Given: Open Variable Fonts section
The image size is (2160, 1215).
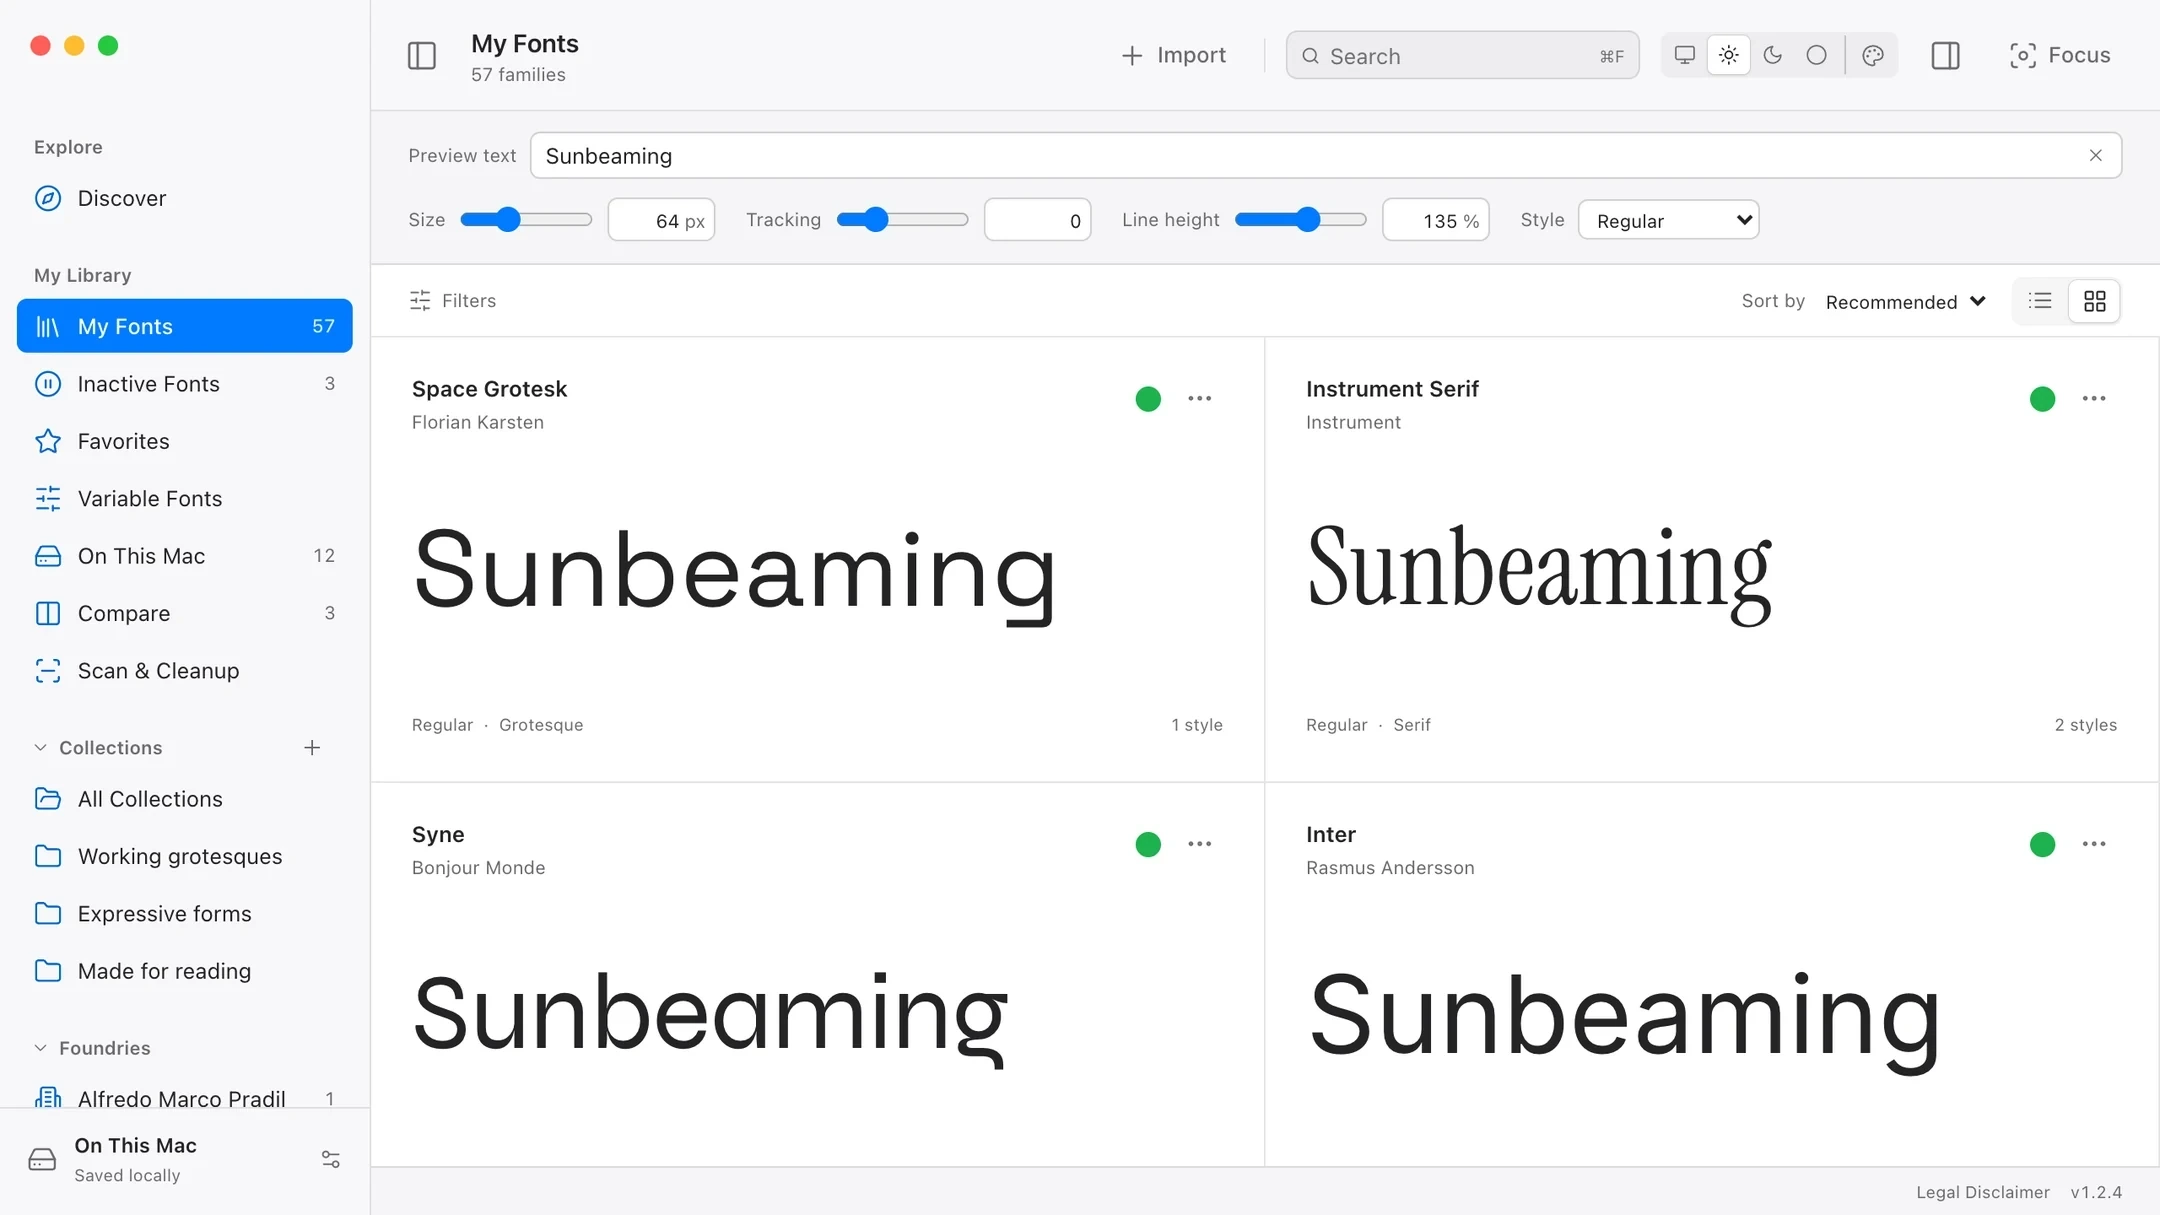Looking at the screenshot, I should (x=185, y=498).
